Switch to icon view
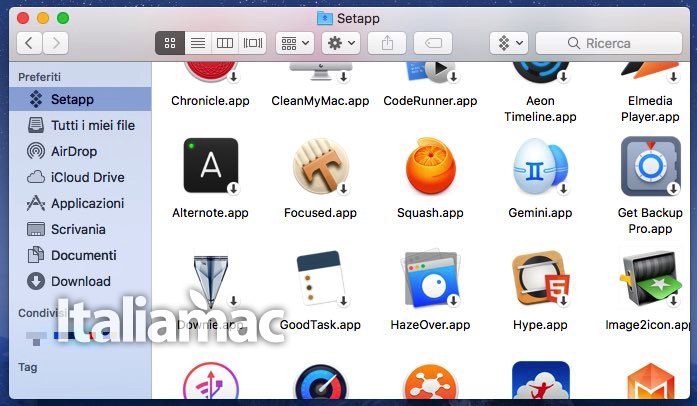Image resolution: width=697 pixels, height=406 pixels. click(x=170, y=43)
